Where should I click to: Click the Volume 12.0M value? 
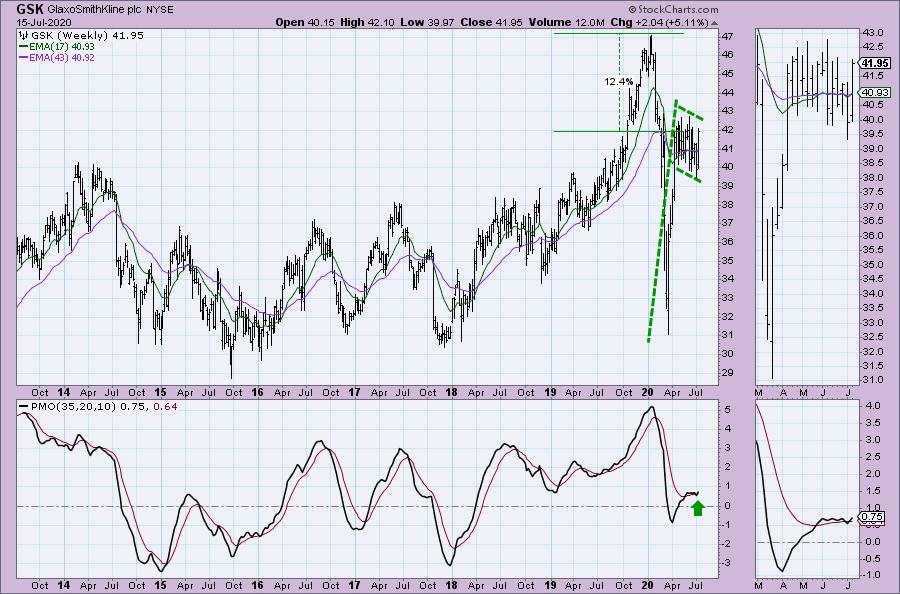coord(566,22)
